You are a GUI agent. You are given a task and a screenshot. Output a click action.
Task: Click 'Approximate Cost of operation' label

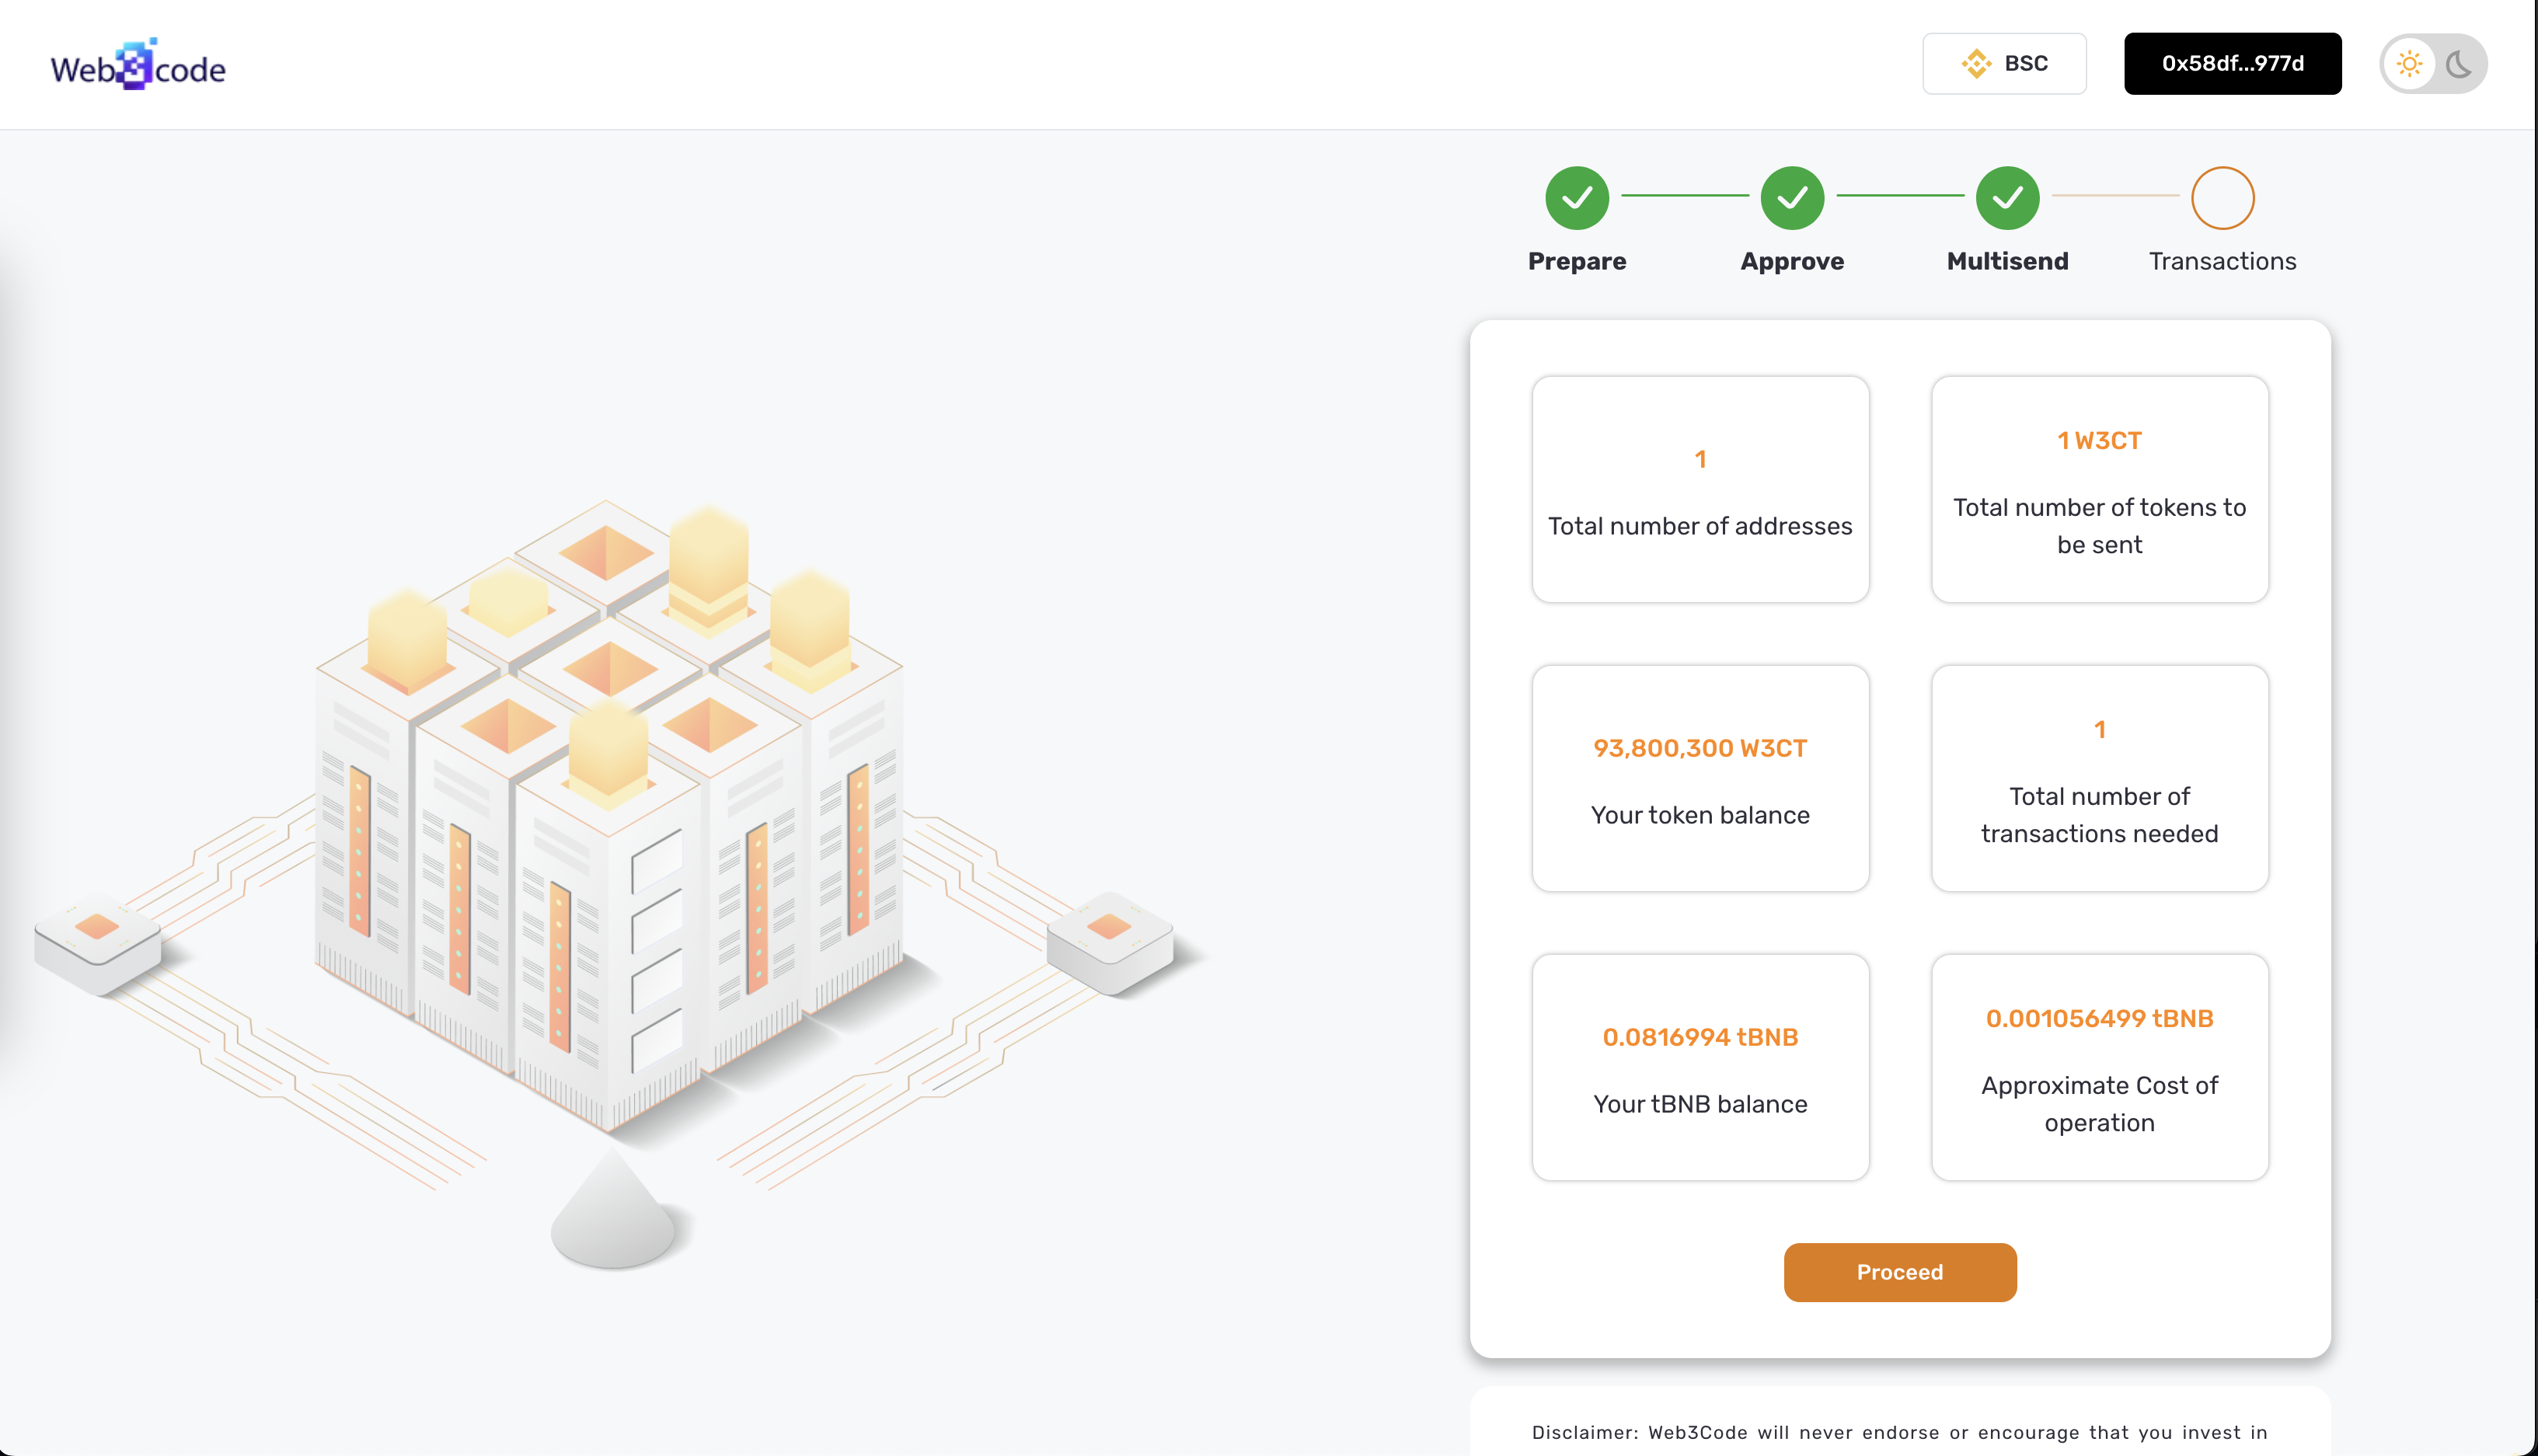point(2099,1104)
